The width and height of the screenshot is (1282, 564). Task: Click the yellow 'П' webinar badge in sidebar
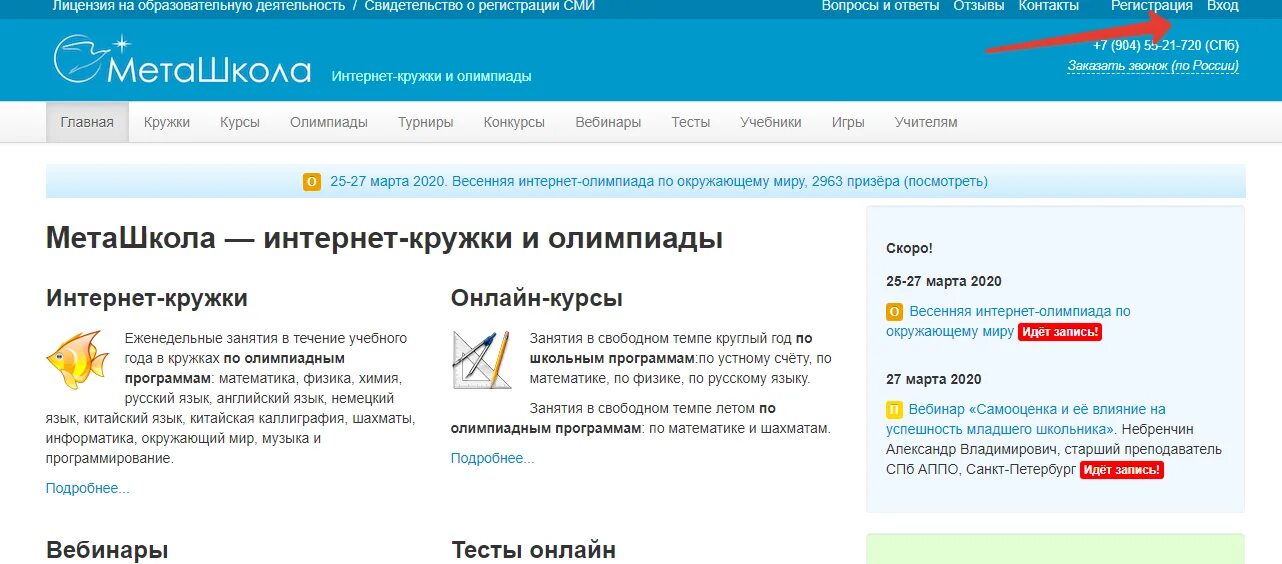point(895,409)
